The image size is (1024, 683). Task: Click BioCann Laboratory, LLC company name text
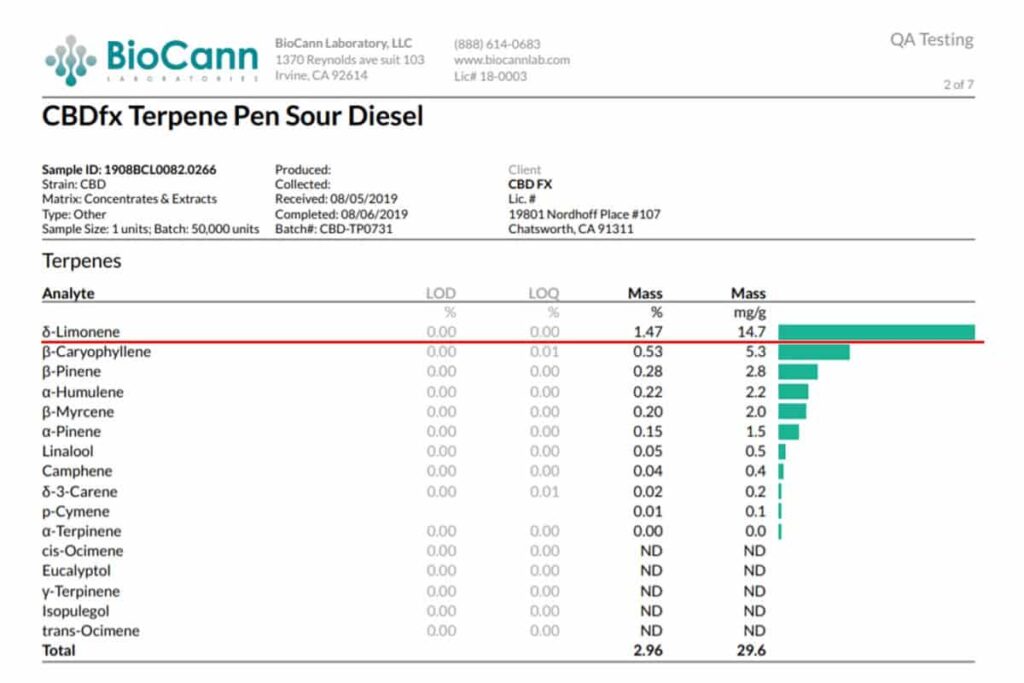tap(344, 43)
